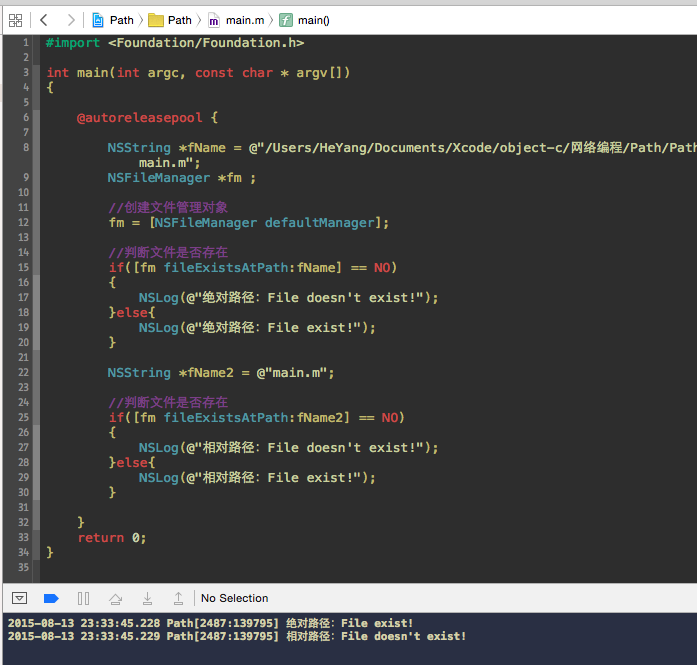Screen dimensions: 697x665
Task: Toggle breakpoints activation button
Action: (x=51, y=598)
